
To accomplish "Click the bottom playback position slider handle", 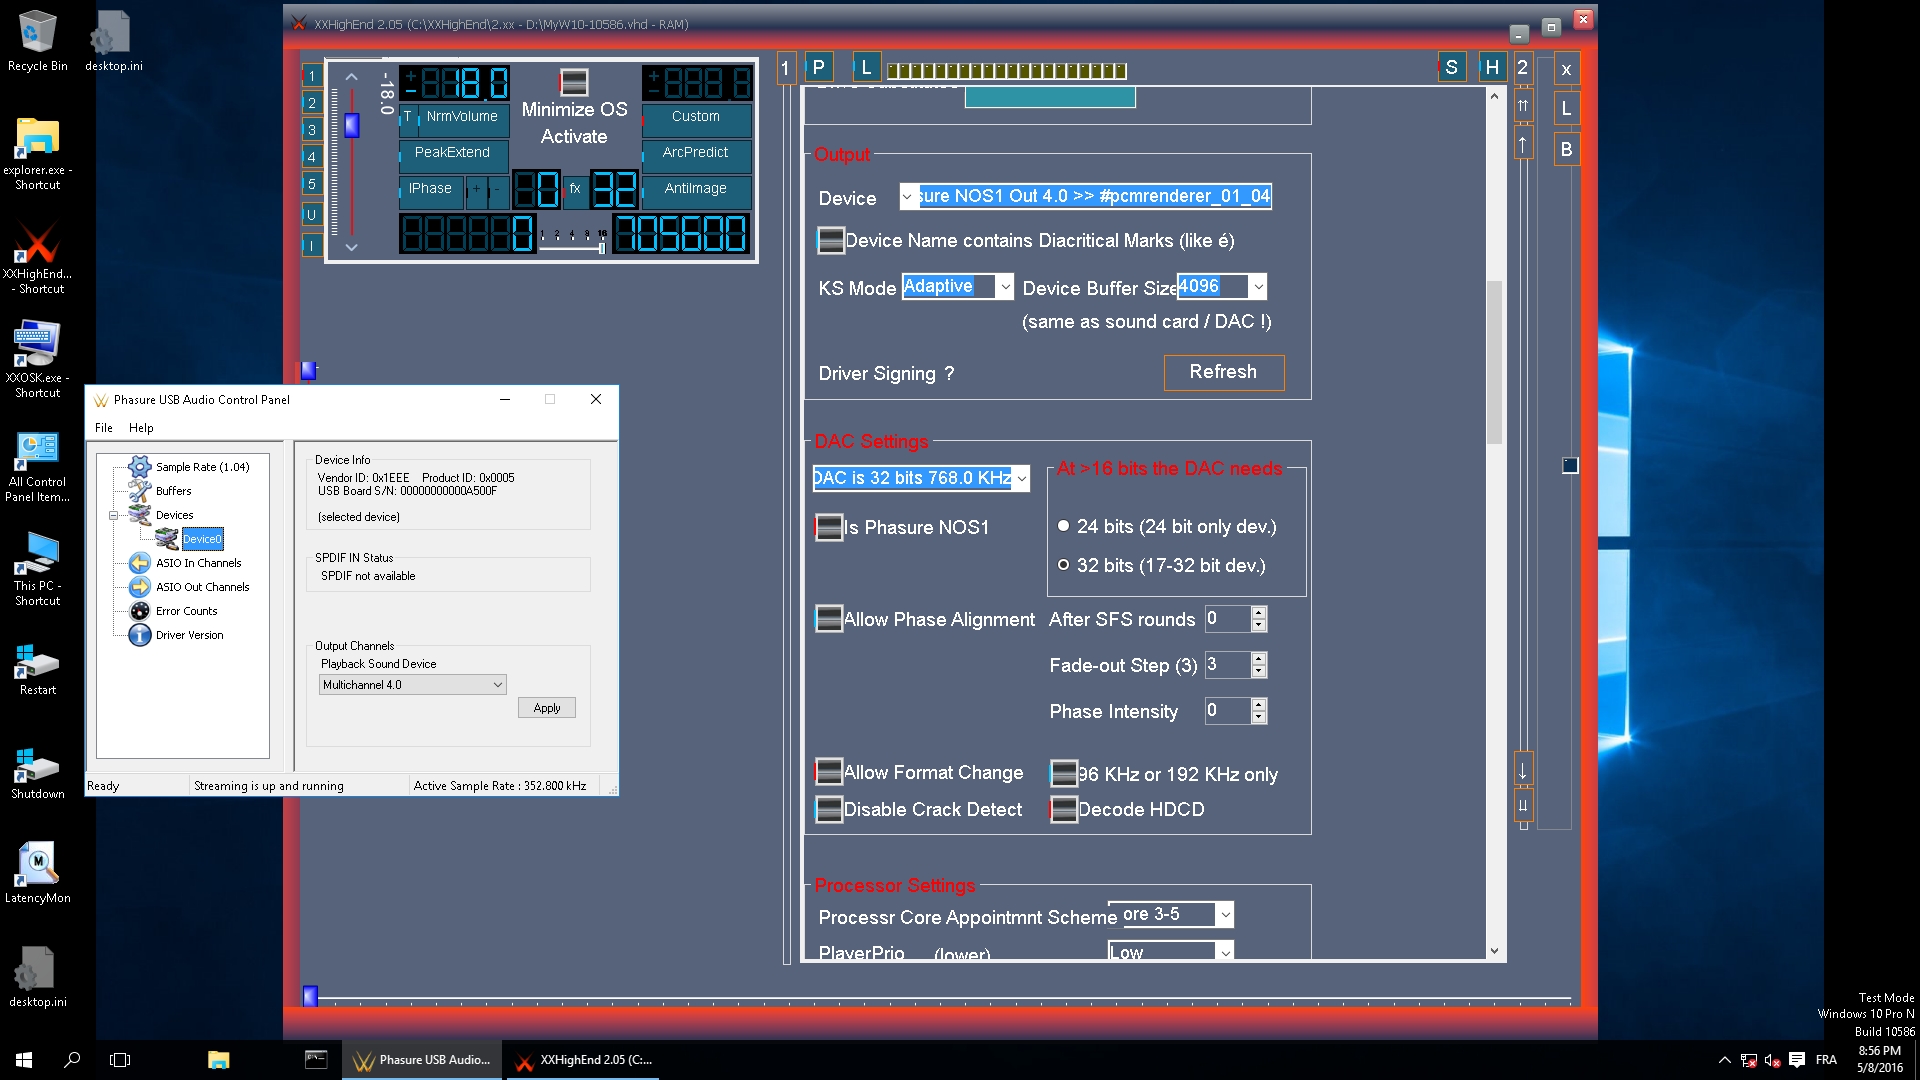I will tap(310, 996).
